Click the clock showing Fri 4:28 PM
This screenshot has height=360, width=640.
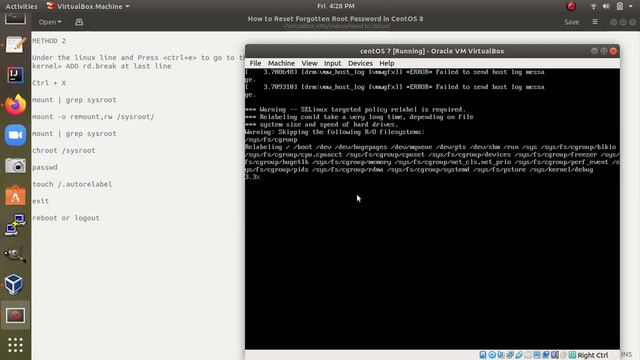coord(336,6)
